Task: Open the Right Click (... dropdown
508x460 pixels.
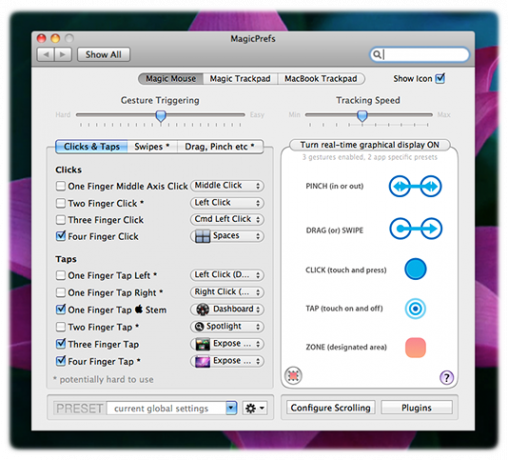Action: [227, 292]
